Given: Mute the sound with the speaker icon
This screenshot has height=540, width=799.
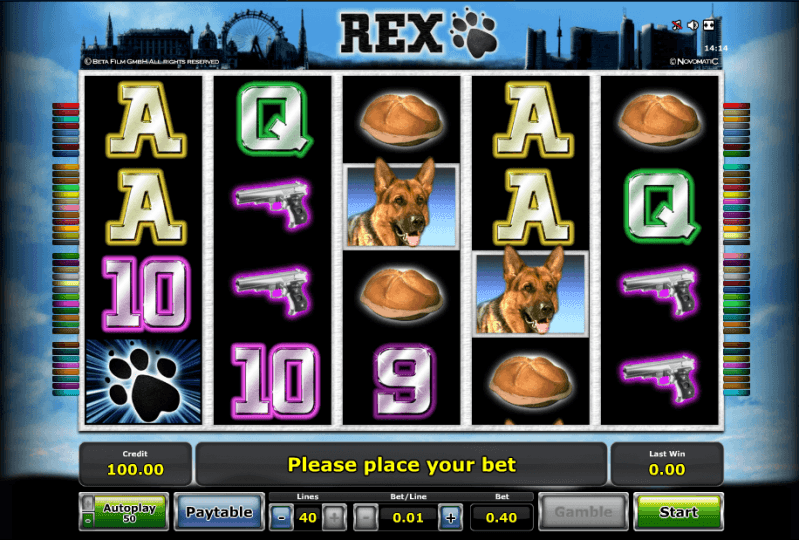Looking at the screenshot, I should 693,25.
